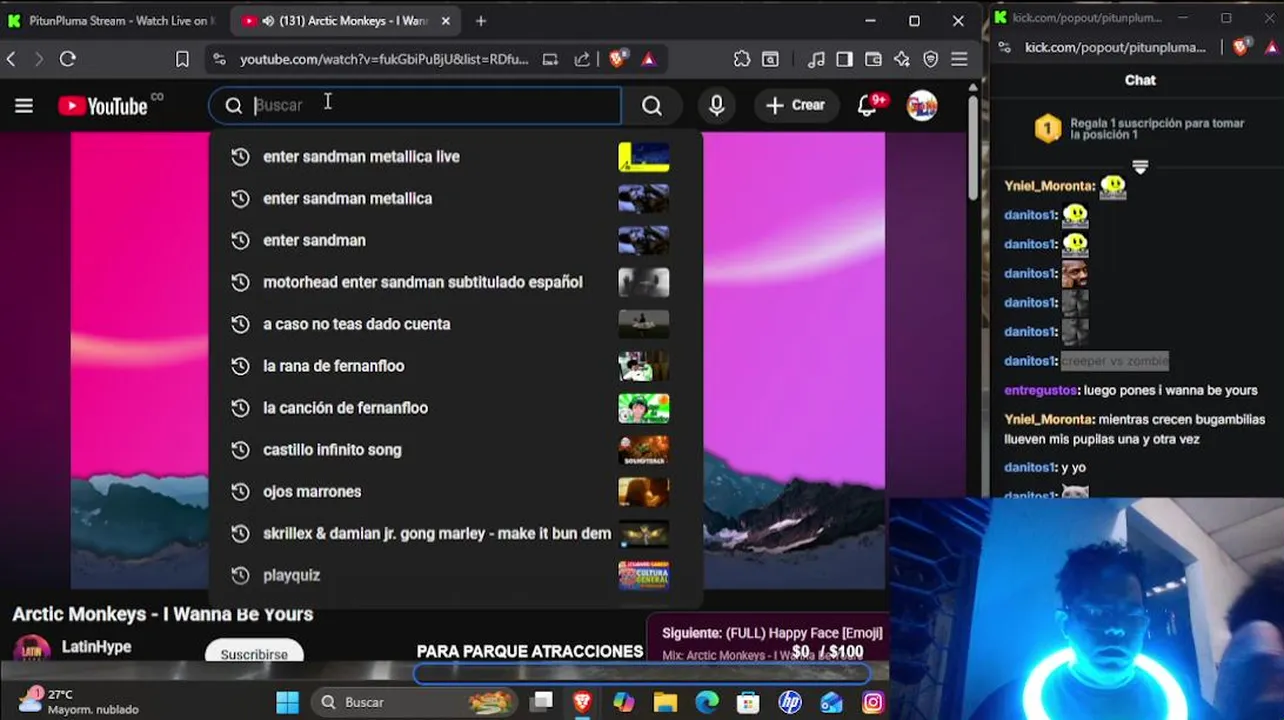This screenshot has width=1284, height=720.
Task: Open Windows Start menu
Action: [287, 703]
